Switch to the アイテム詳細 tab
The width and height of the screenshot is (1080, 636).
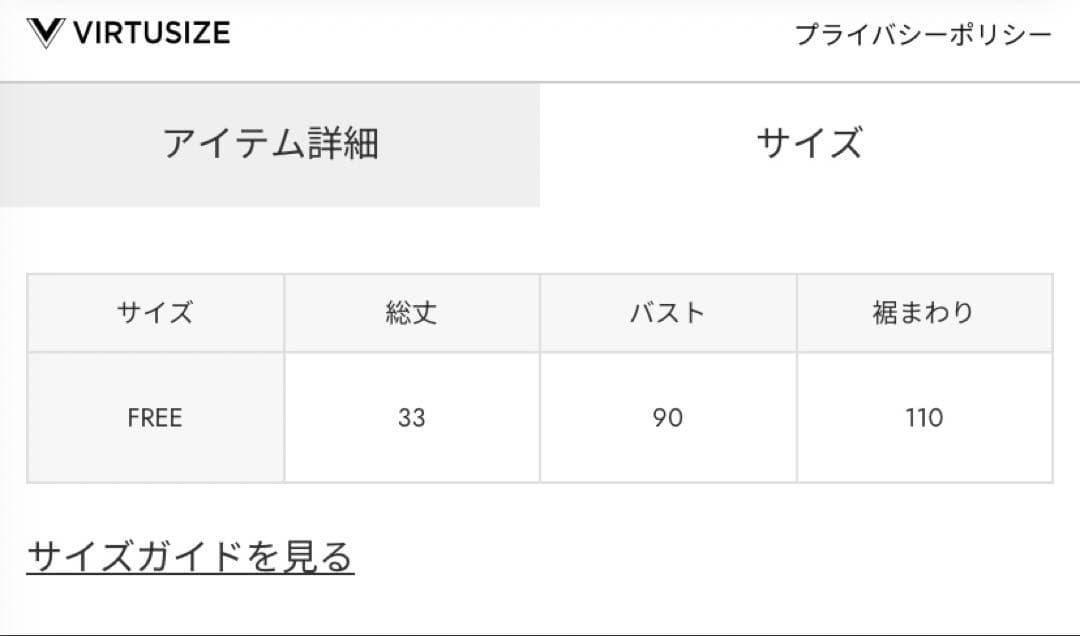coord(270,144)
